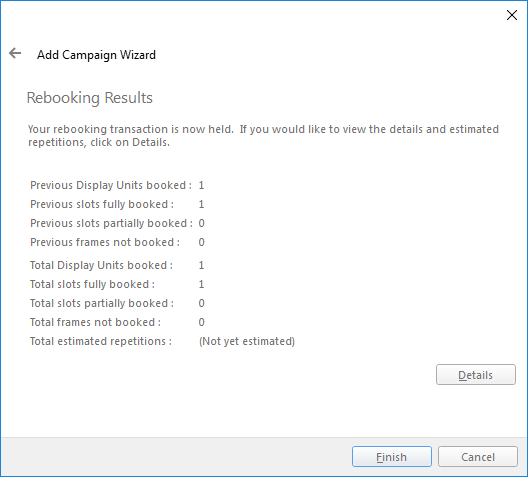Click the Previous Display Units booked label
This screenshot has height=477, width=528.
[111, 185]
